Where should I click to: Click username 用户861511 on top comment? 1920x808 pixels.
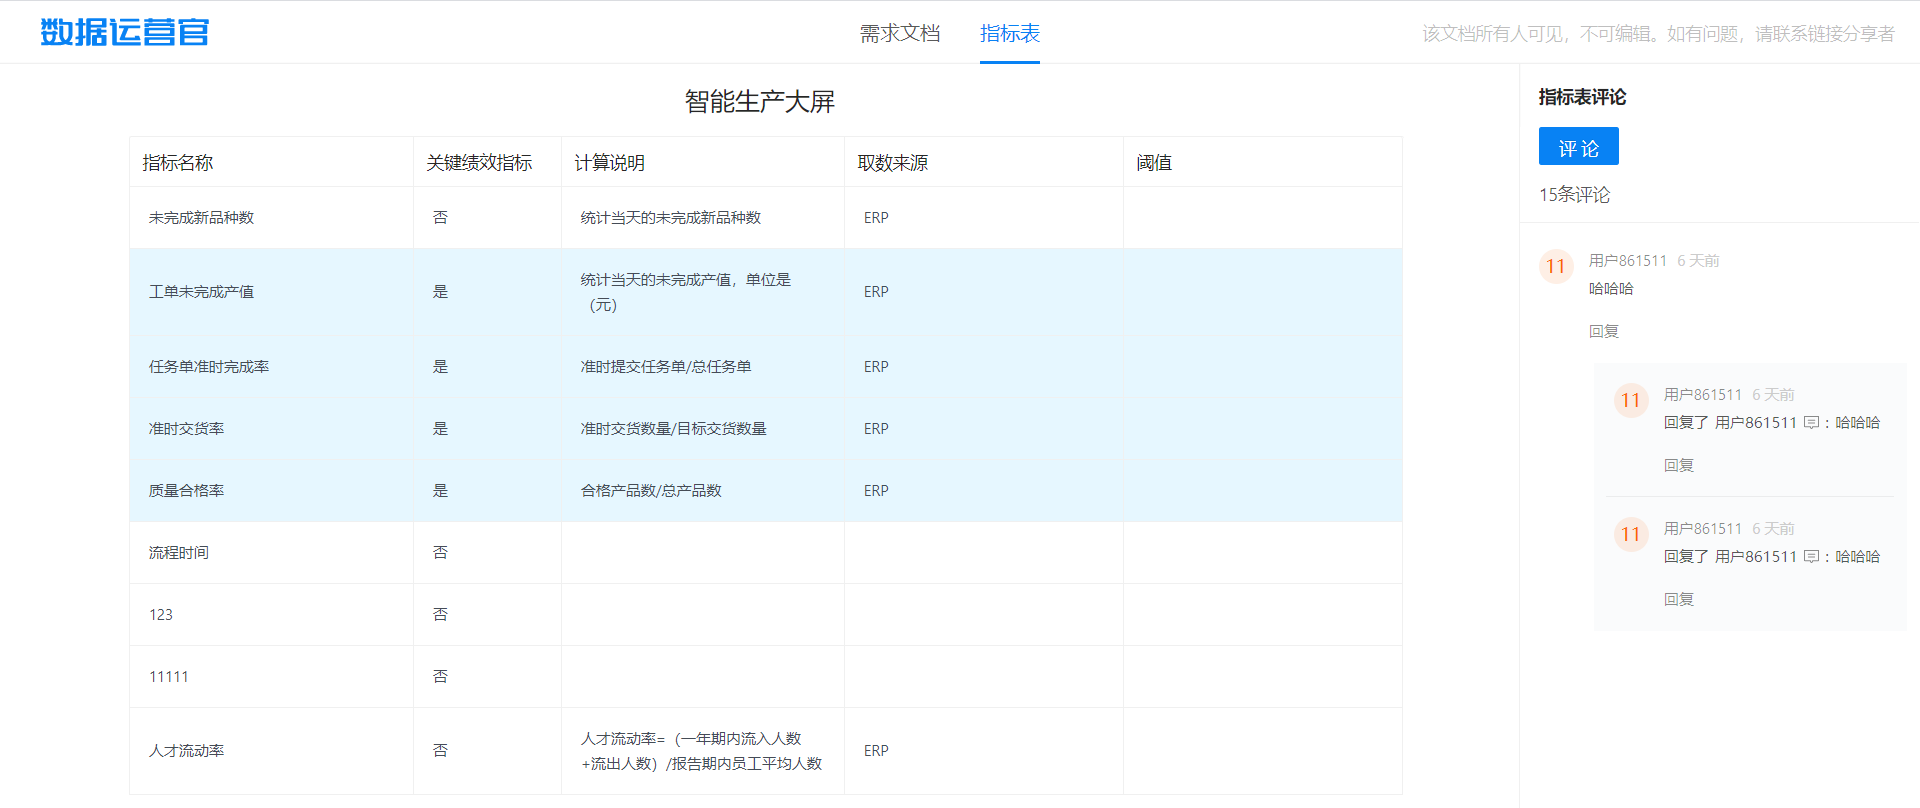point(1628,261)
